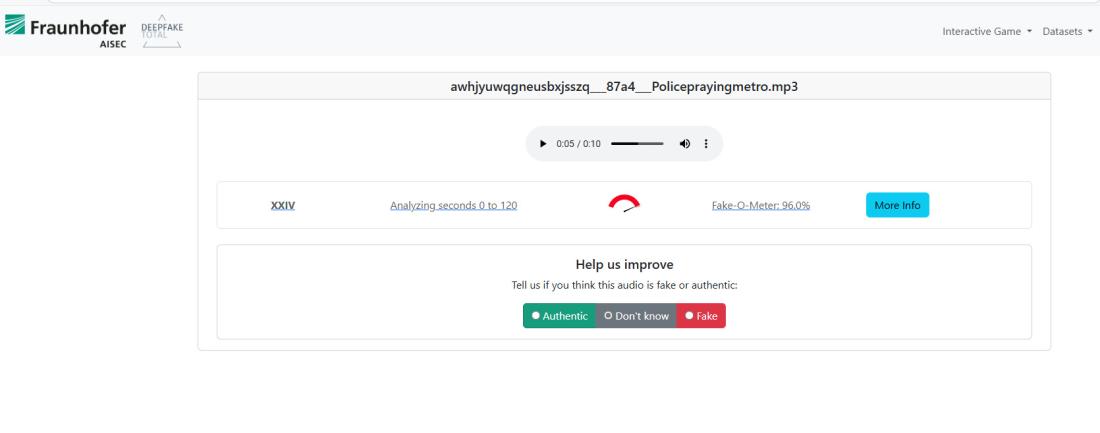Viewport: 1100px width, 433px height.
Task: Click the Policeprayingmetro.mp3 file name header
Action: coord(624,86)
